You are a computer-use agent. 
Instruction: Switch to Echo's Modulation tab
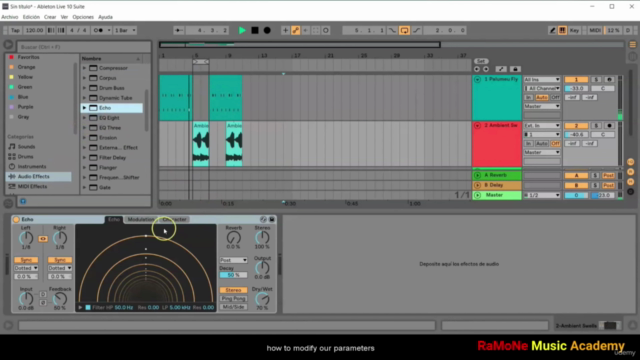(141, 220)
